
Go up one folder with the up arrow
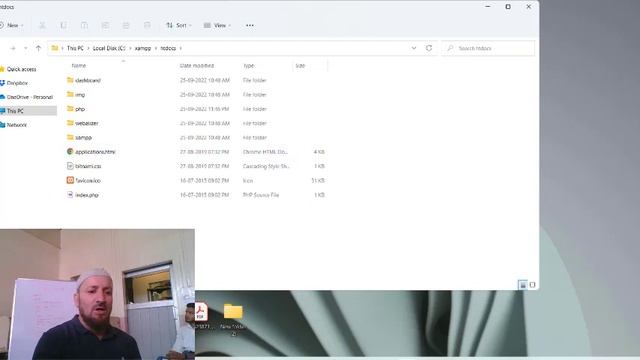tap(38, 48)
